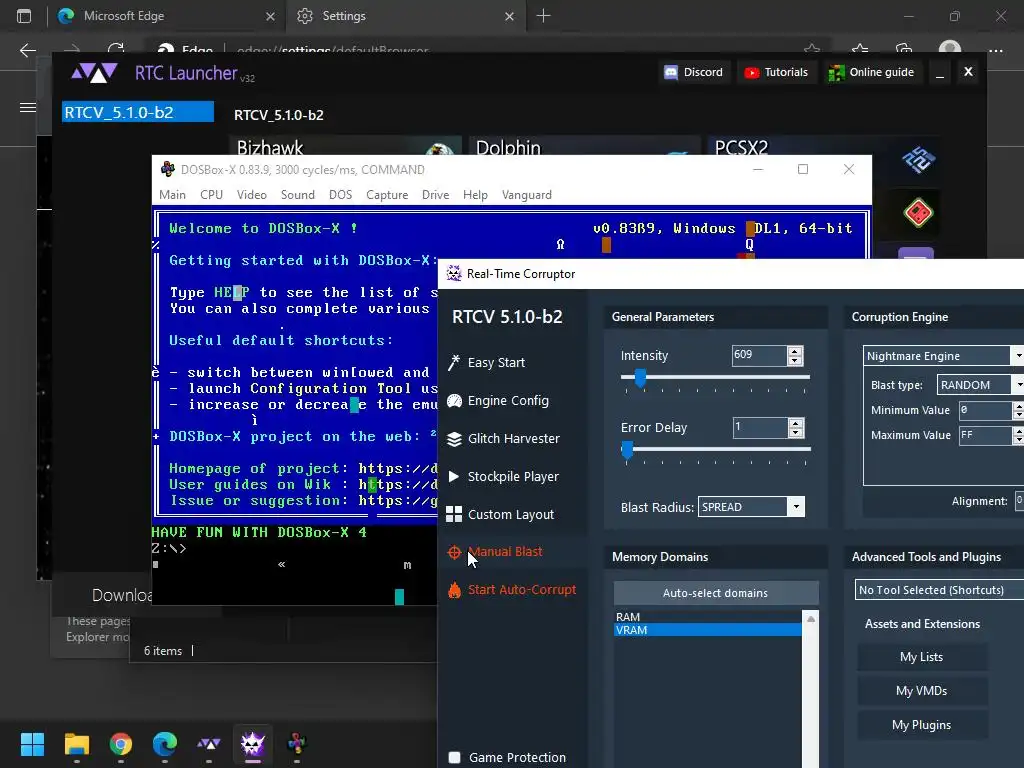Click the Minimum Value field
The image size is (1024, 768).
[985, 410]
